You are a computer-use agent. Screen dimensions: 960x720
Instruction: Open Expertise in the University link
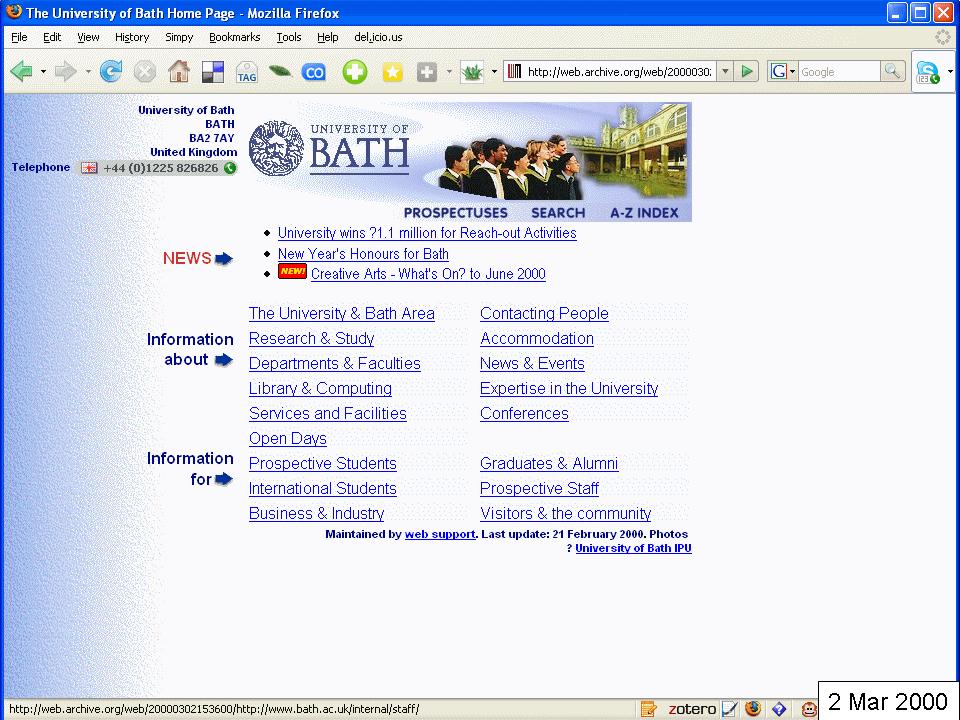click(x=569, y=389)
